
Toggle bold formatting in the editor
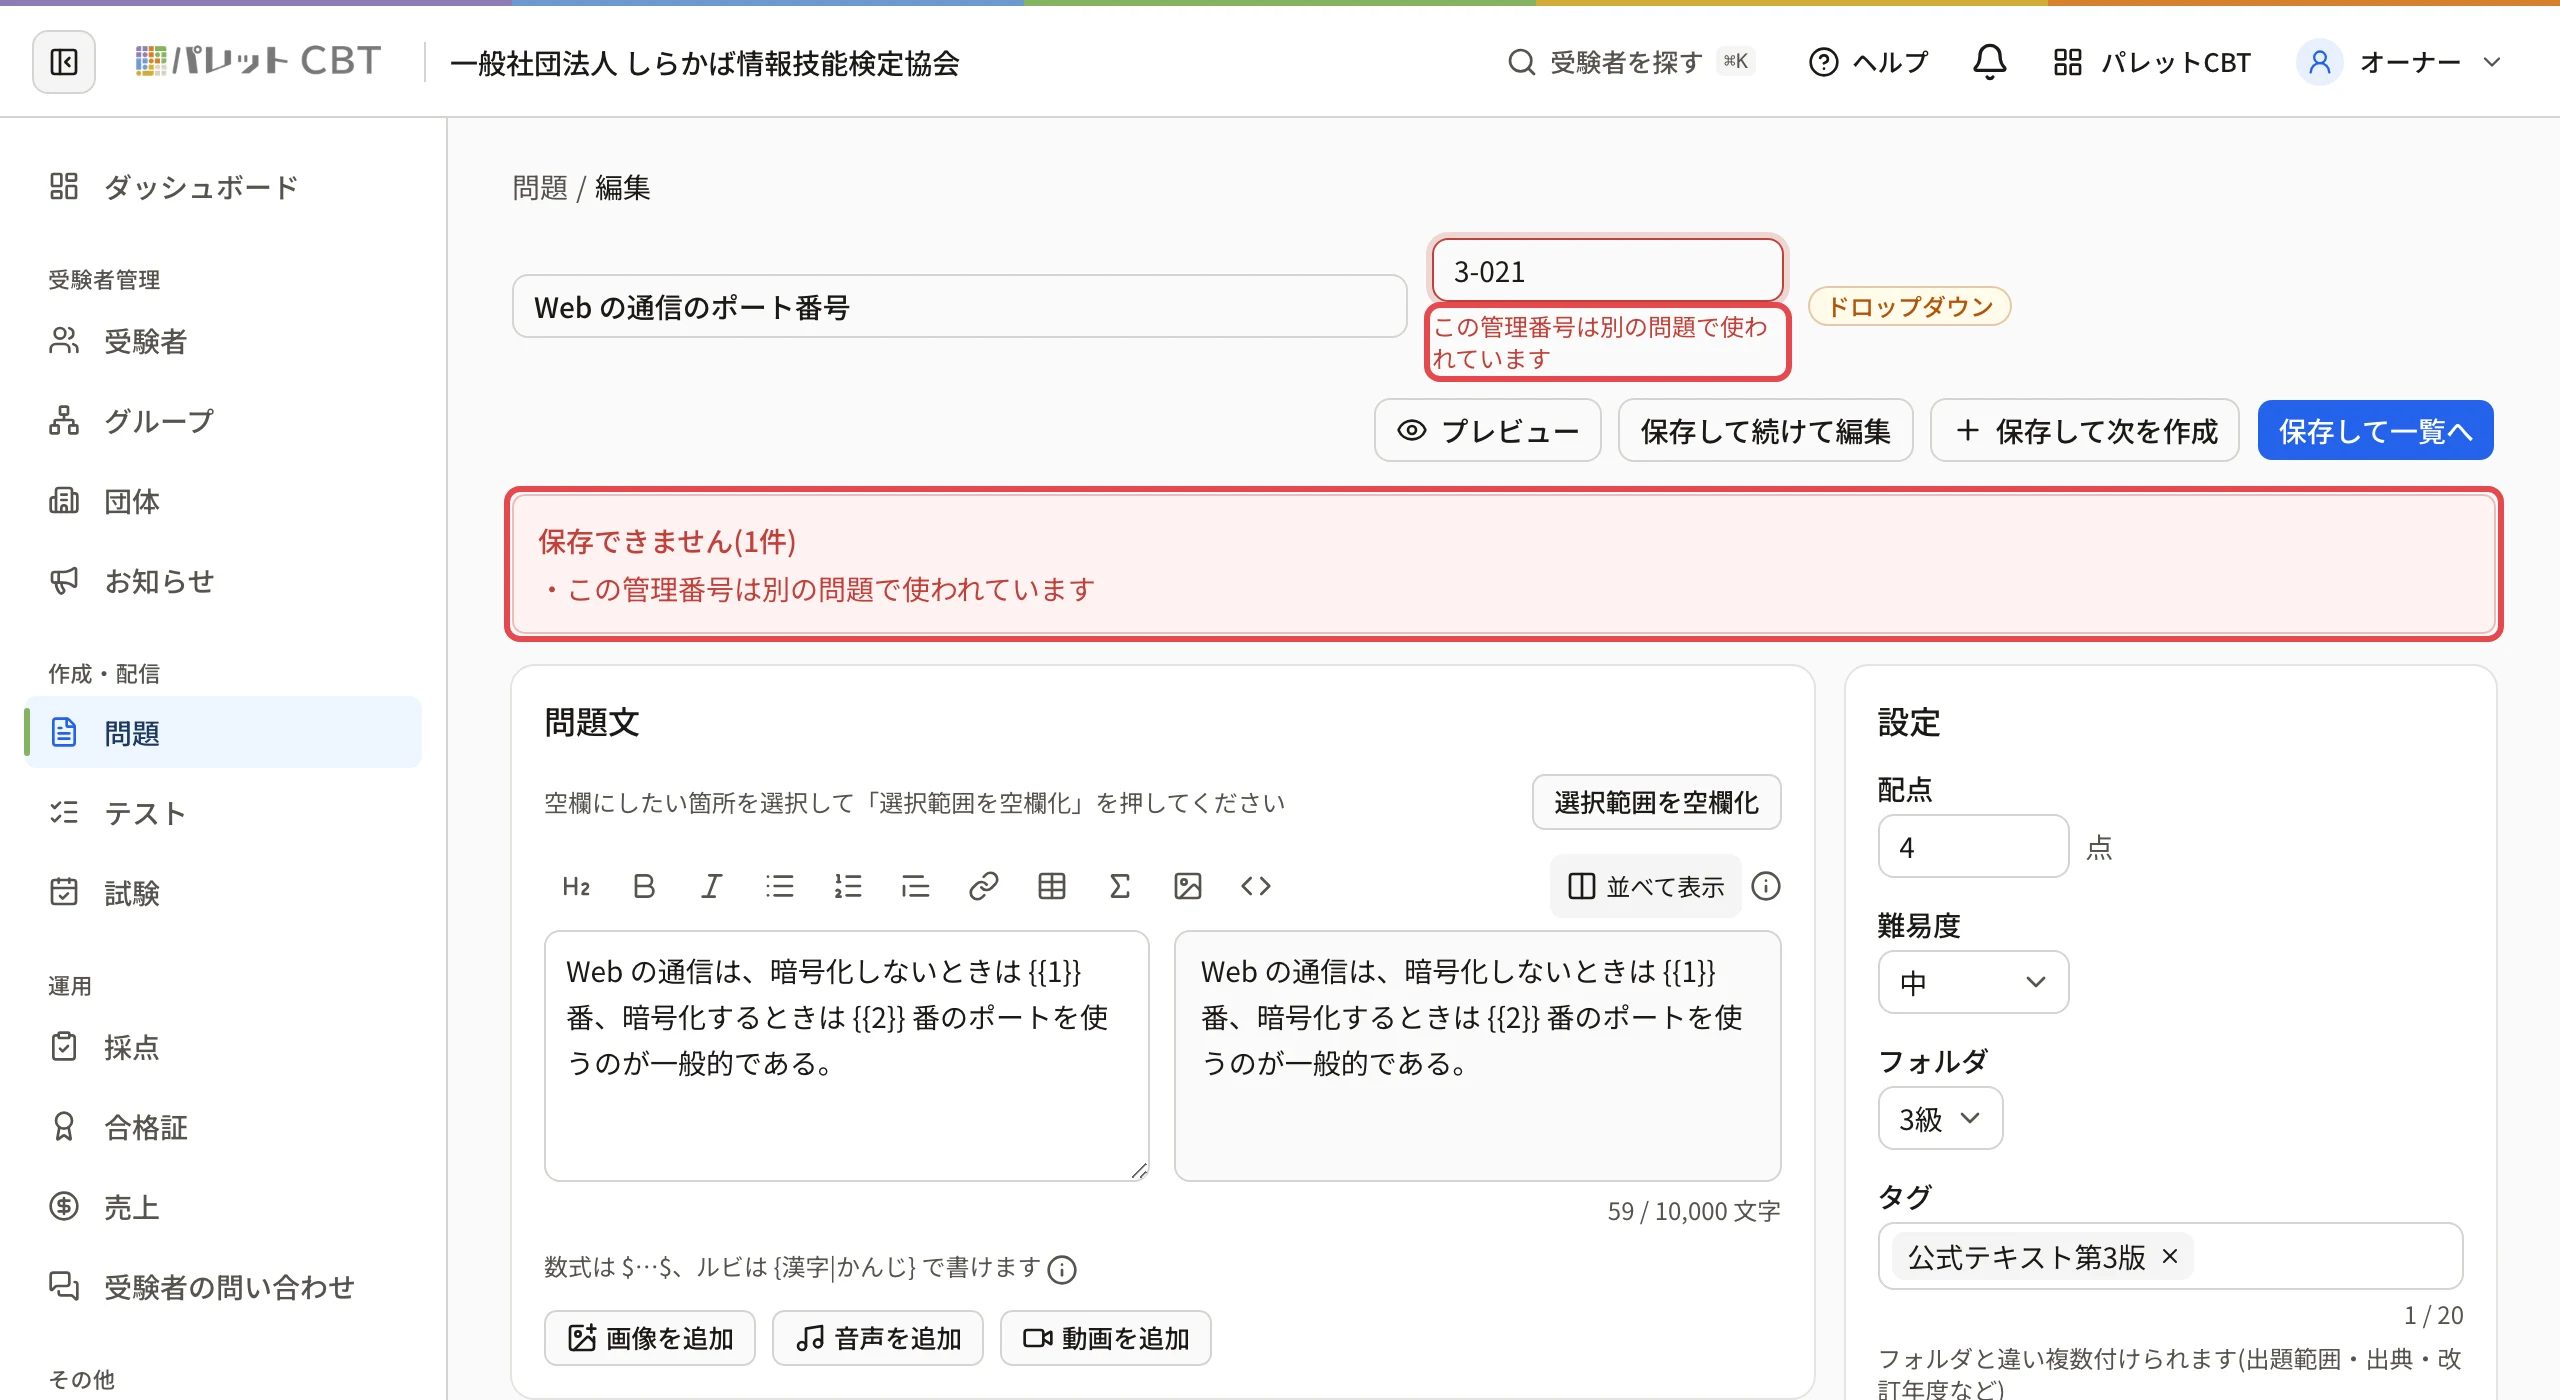coord(644,886)
